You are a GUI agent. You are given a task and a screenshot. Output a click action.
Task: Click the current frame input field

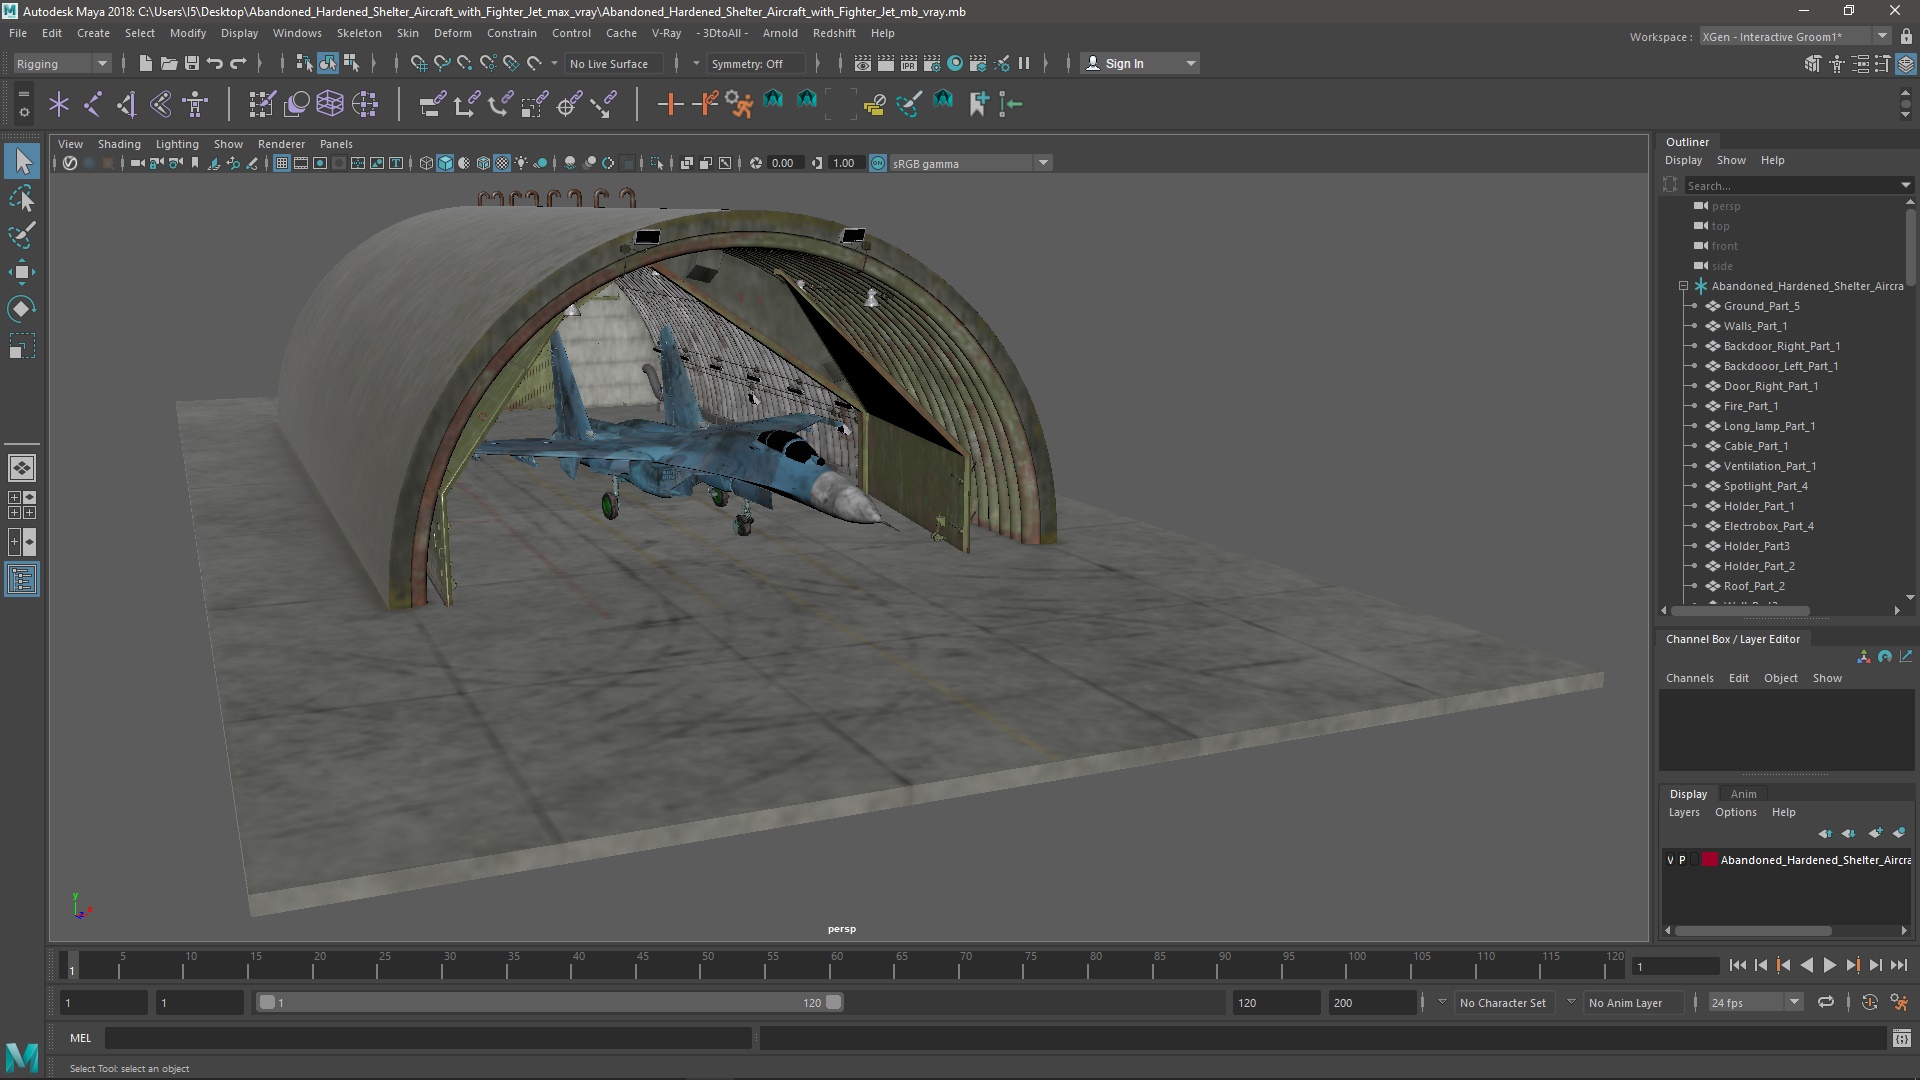pyautogui.click(x=1674, y=966)
